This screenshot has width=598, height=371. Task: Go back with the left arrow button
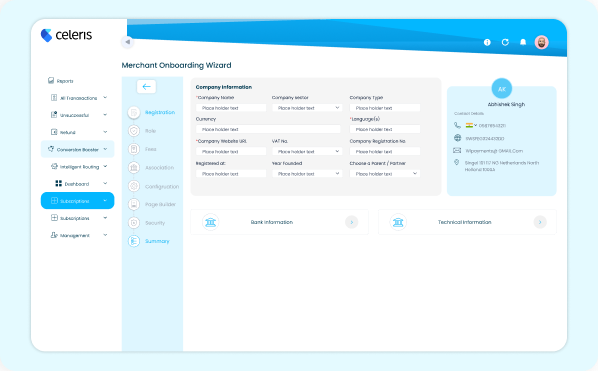tap(146, 87)
